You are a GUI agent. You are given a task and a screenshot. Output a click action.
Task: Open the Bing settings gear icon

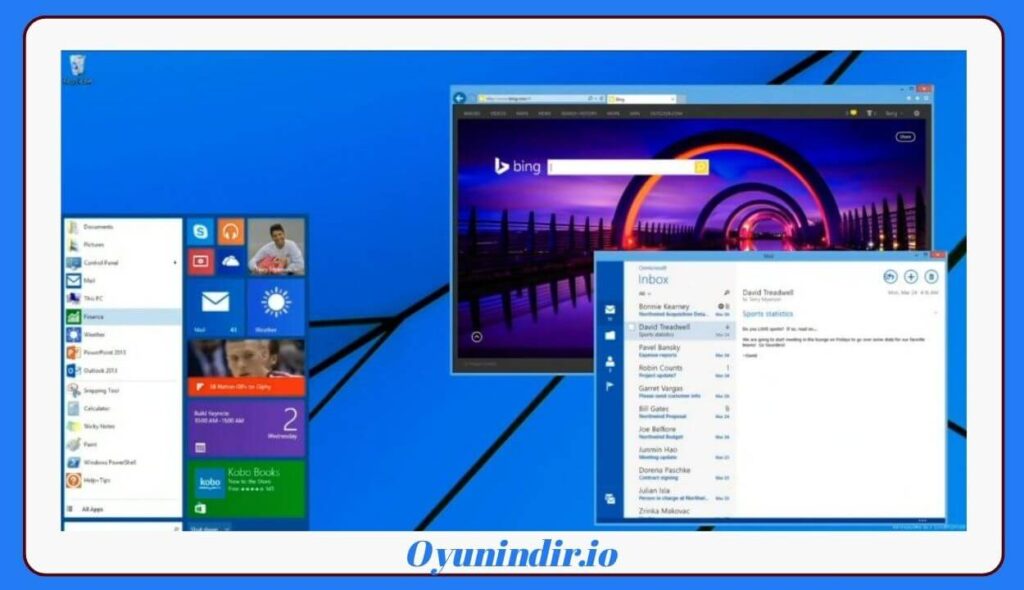tap(916, 114)
